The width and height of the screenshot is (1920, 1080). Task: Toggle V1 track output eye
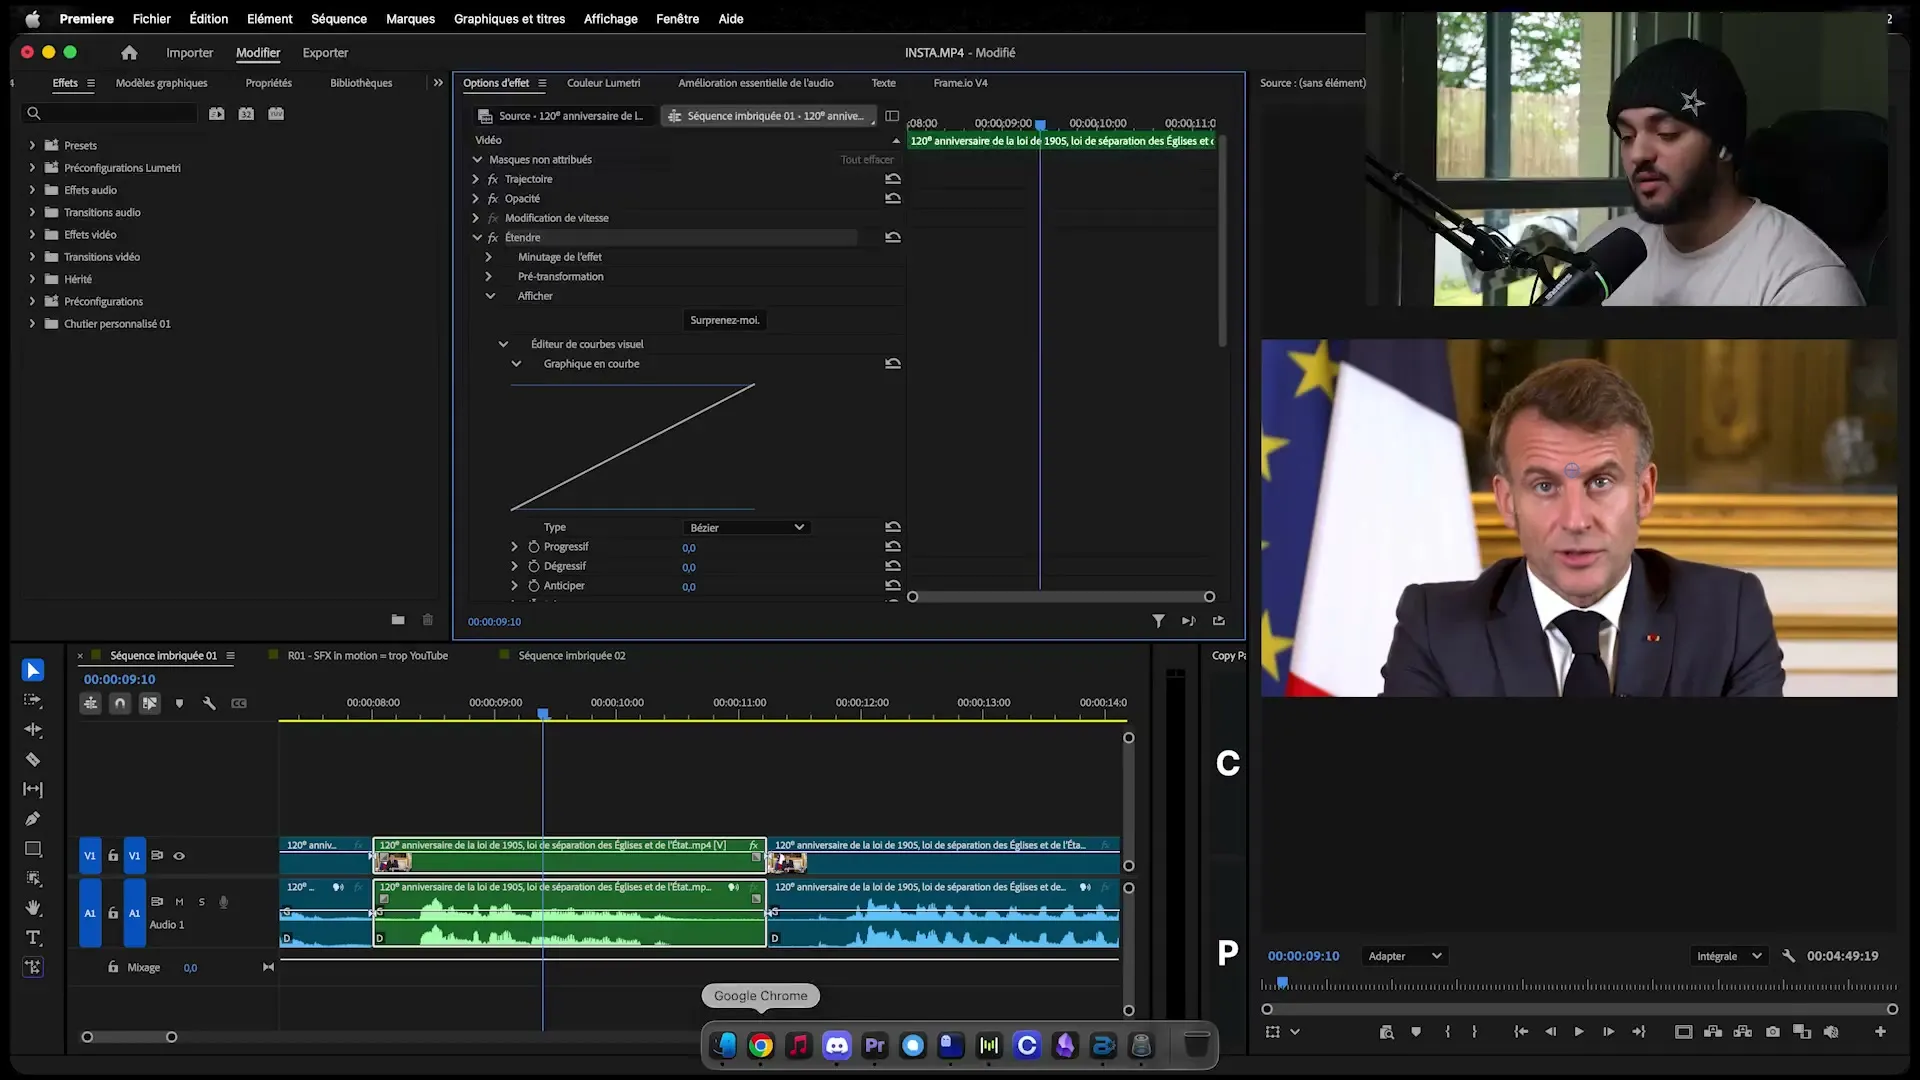click(179, 856)
